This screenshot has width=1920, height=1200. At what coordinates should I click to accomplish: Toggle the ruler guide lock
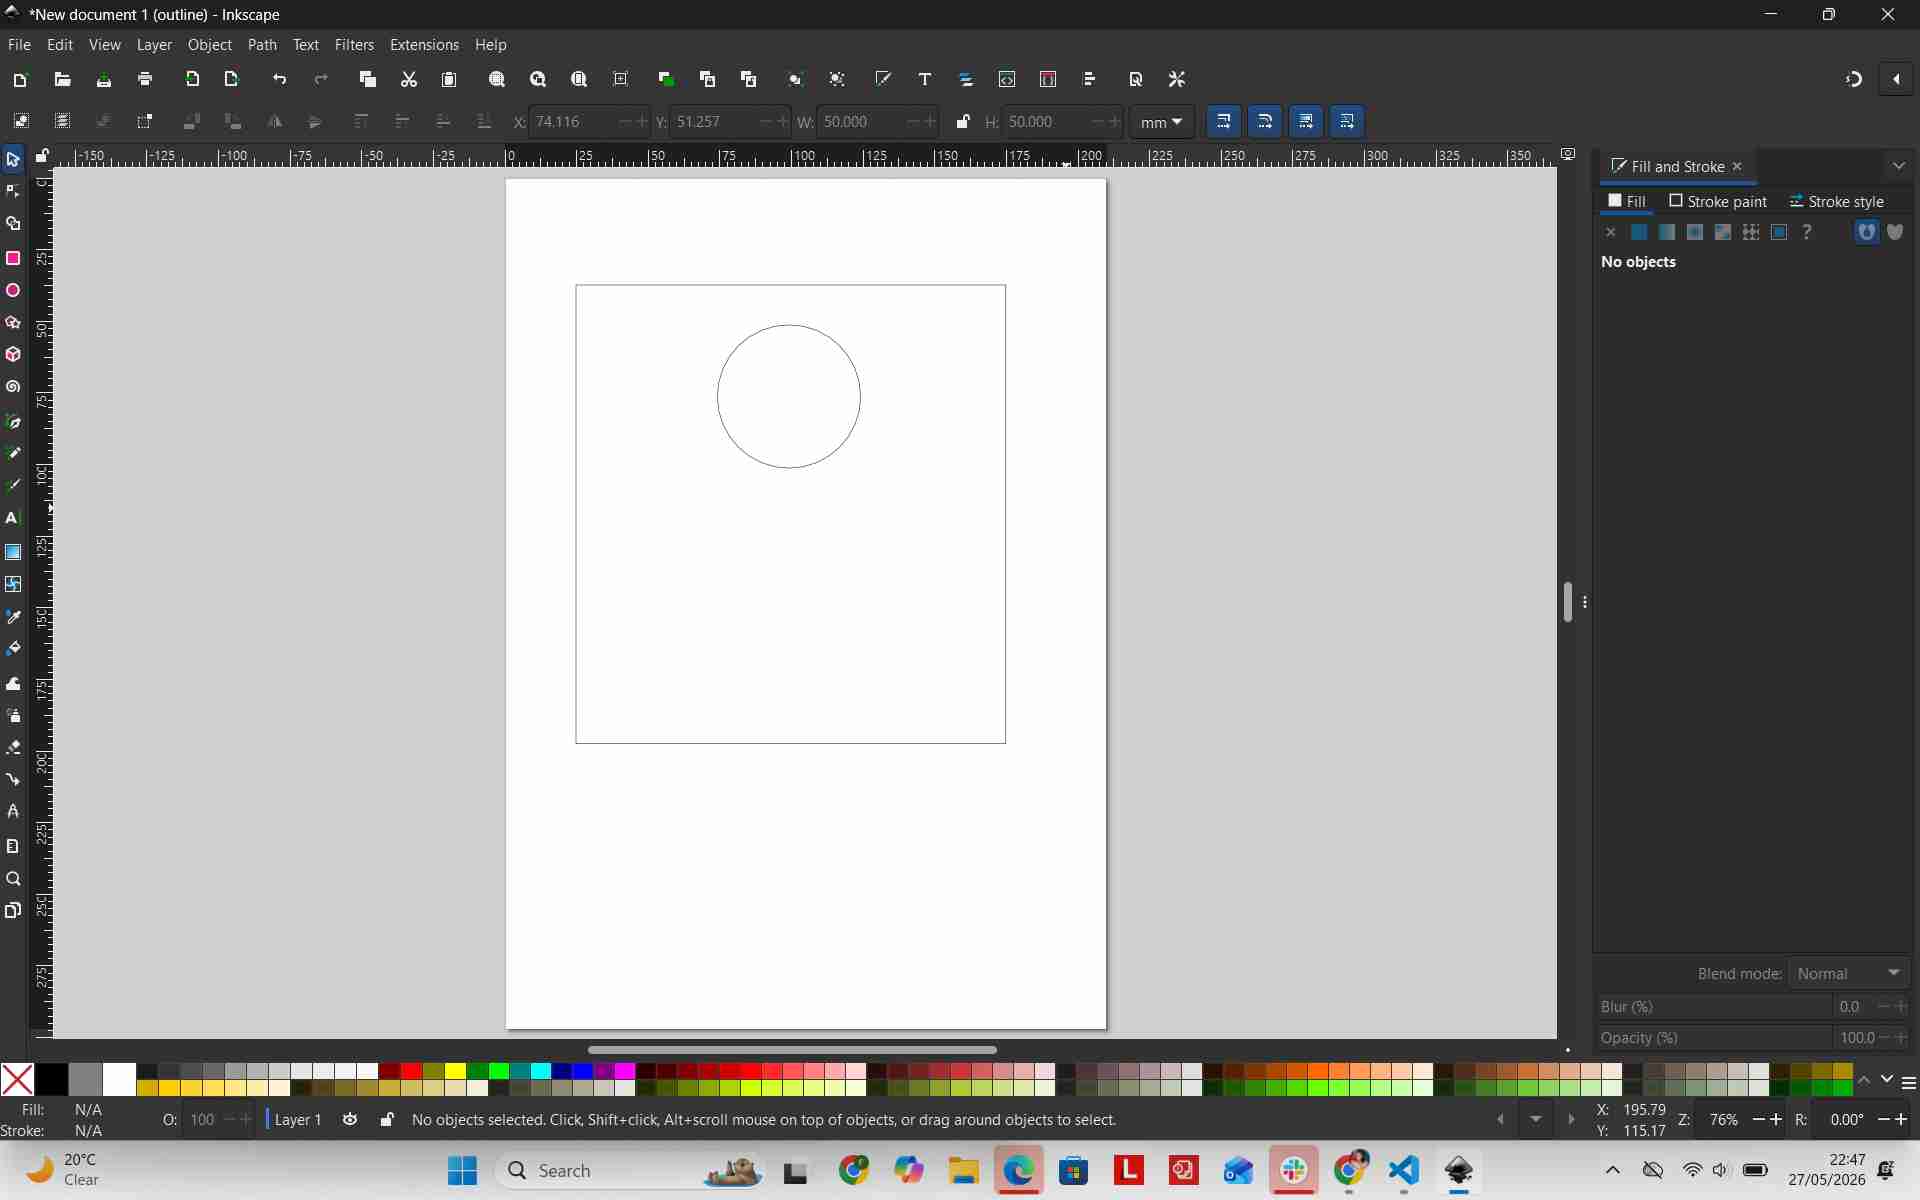[x=42, y=156]
